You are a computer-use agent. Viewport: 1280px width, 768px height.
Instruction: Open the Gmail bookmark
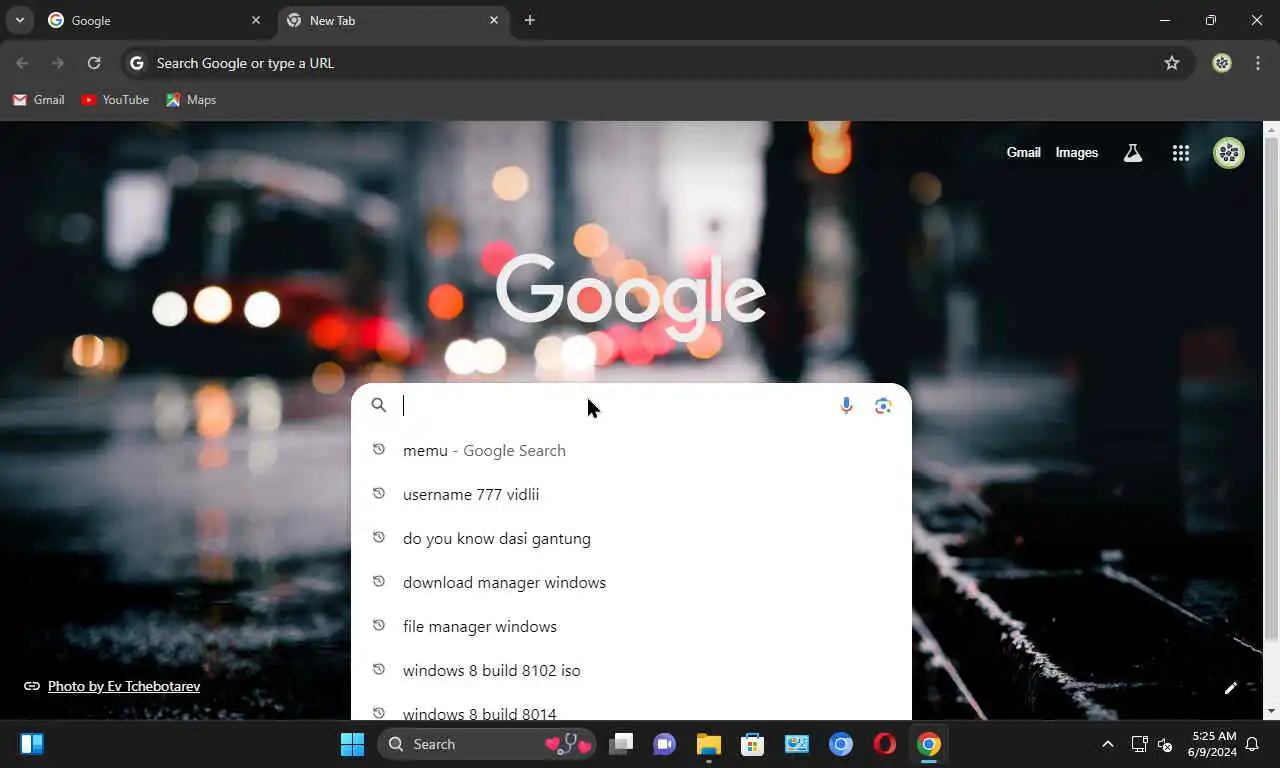point(39,100)
